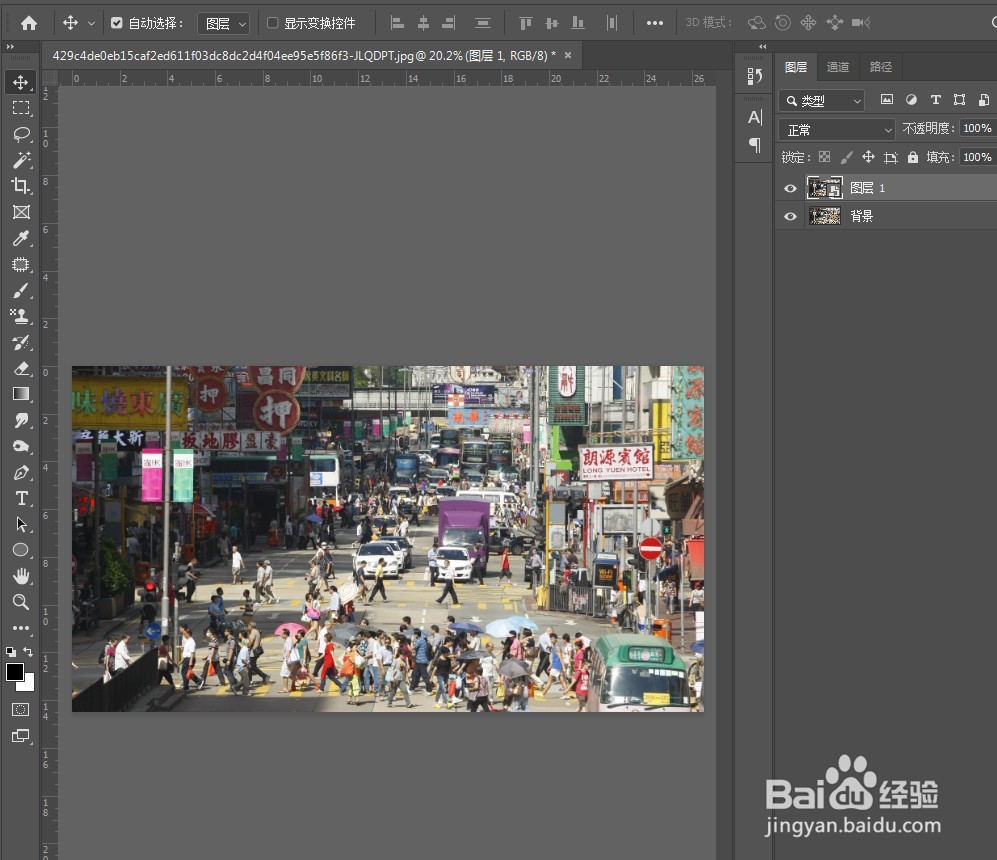The image size is (997, 860).
Task: Open the Character panel icon
Action: tap(754, 118)
